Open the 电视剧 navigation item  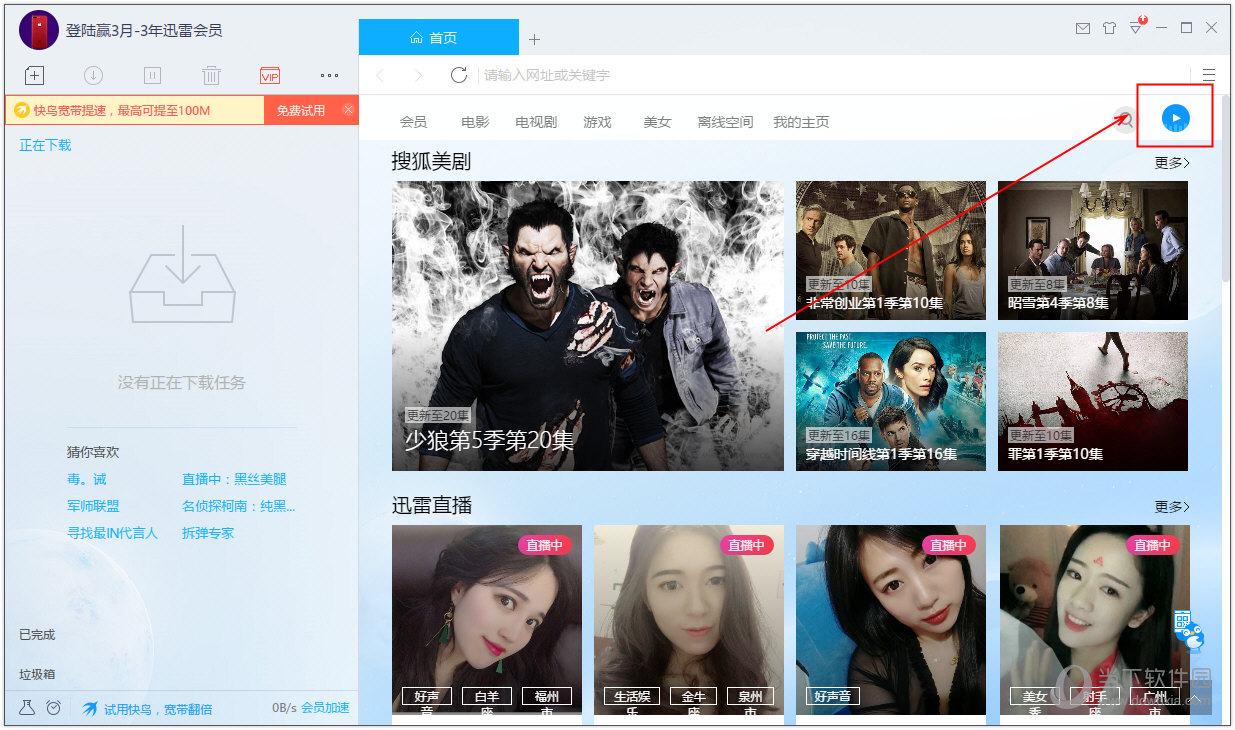point(536,122)
